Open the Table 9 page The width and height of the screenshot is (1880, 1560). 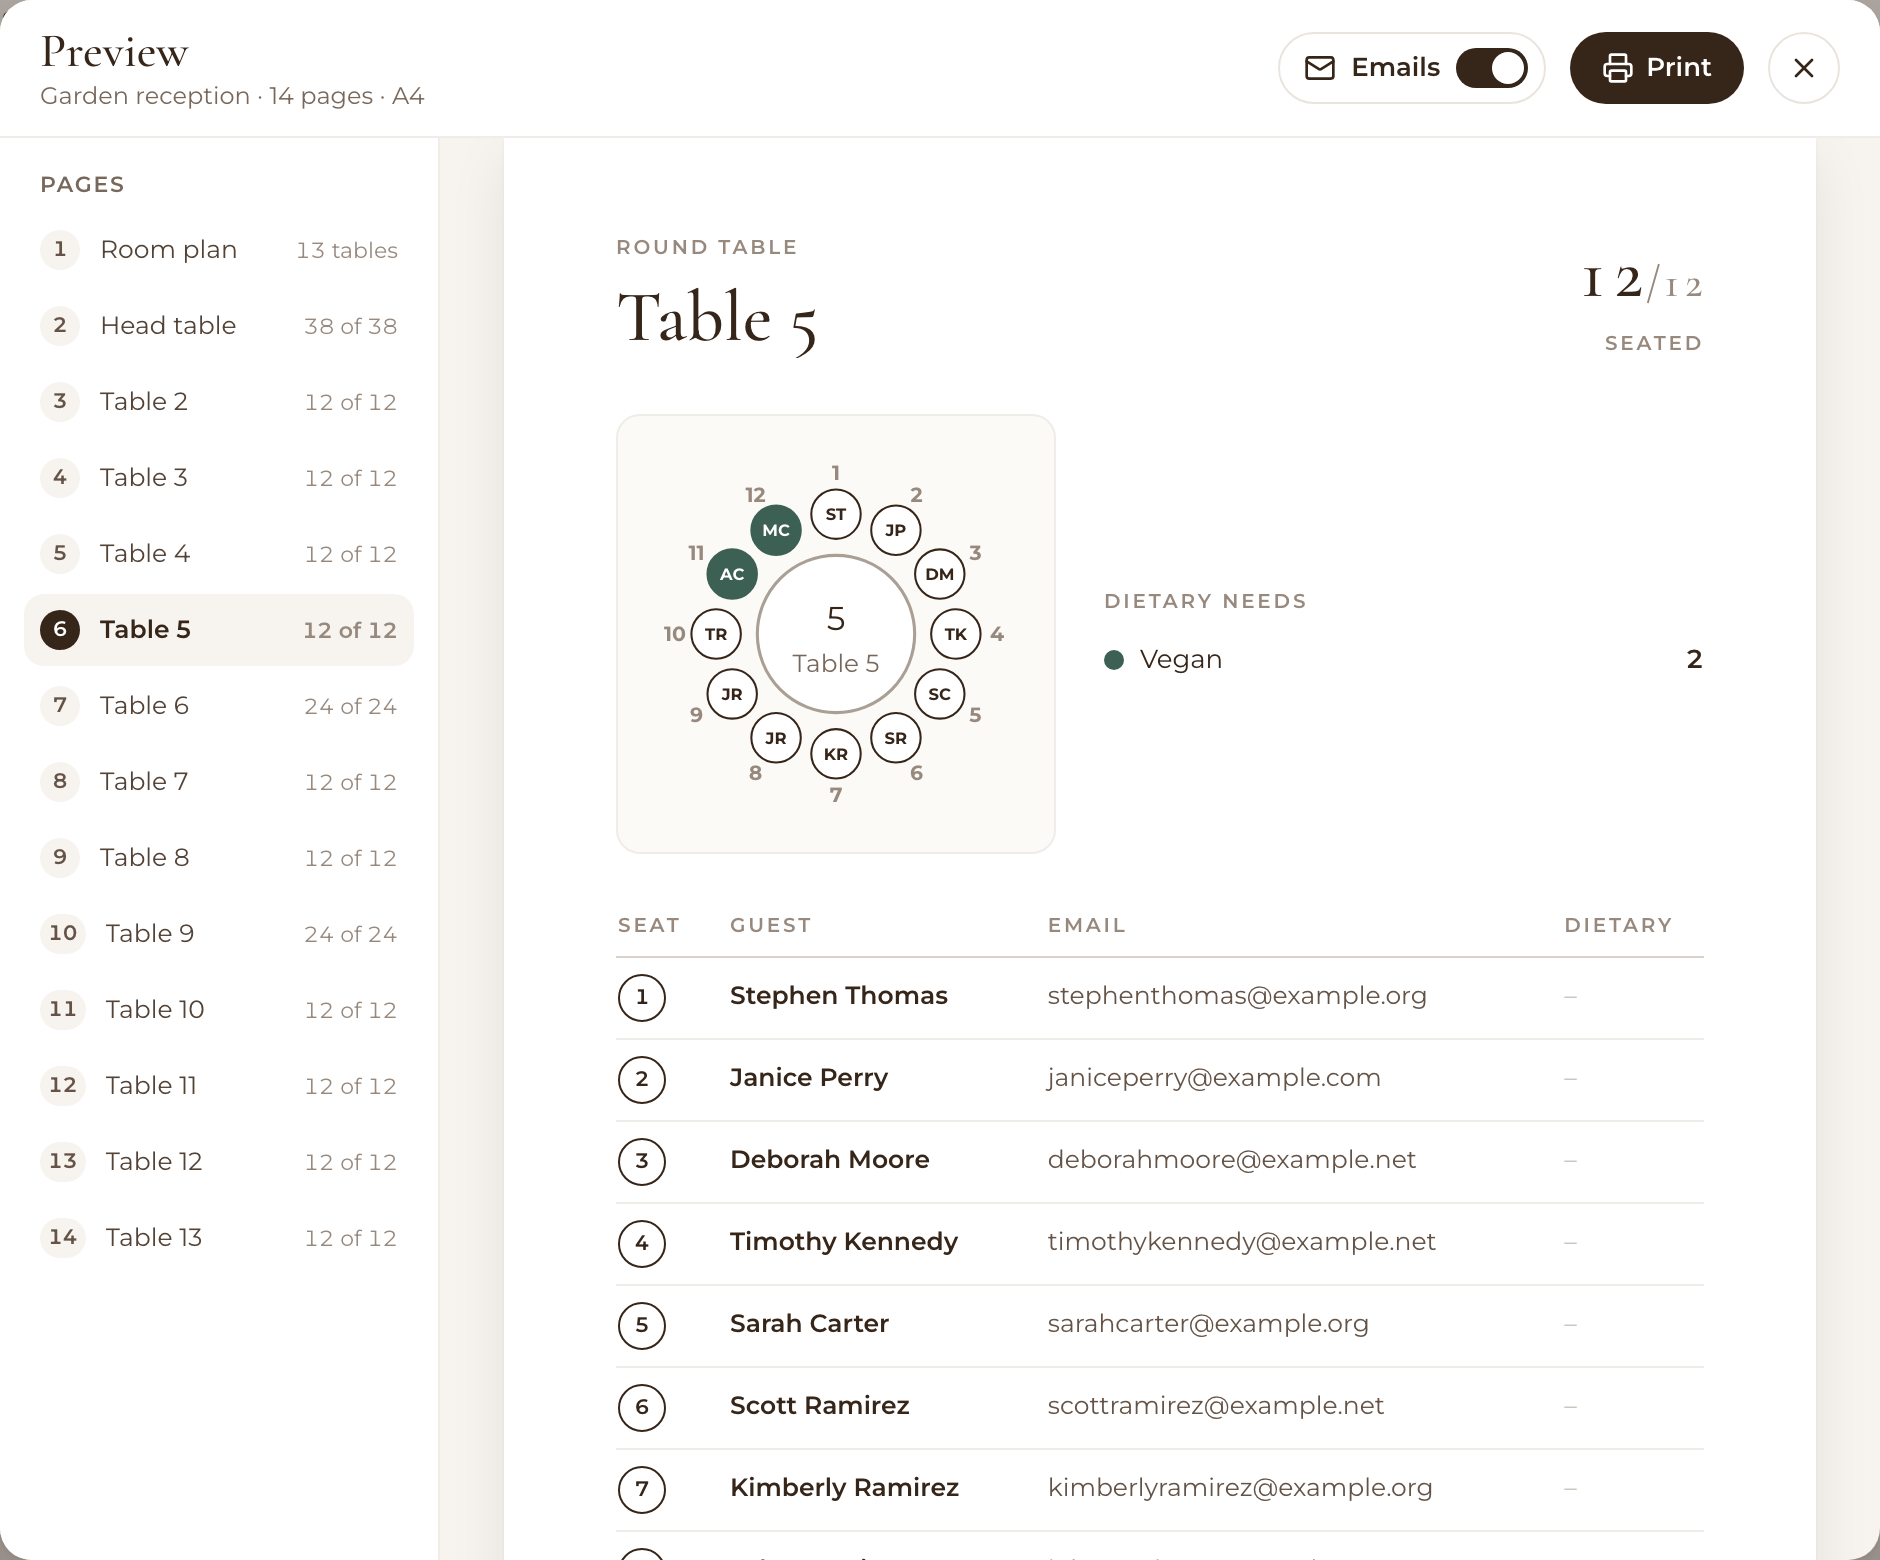pyautogui.click(x=219, y=934)
